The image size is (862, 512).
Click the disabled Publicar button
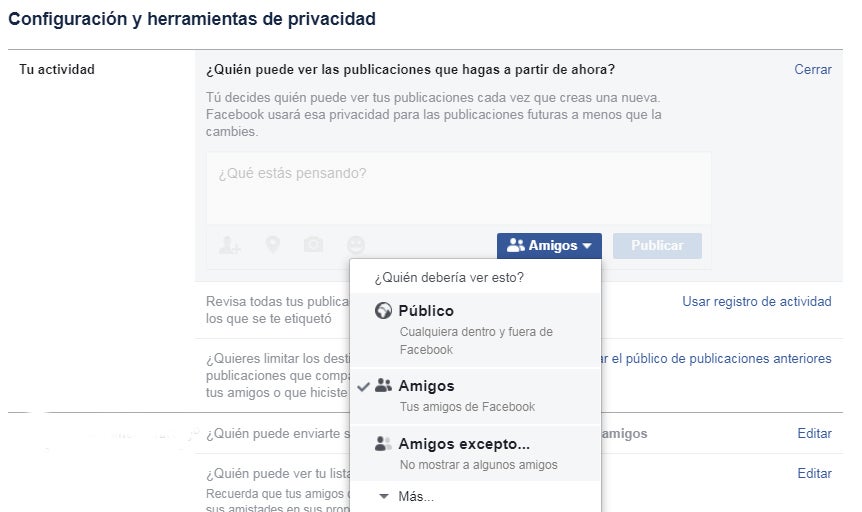[x=657, y=245]
